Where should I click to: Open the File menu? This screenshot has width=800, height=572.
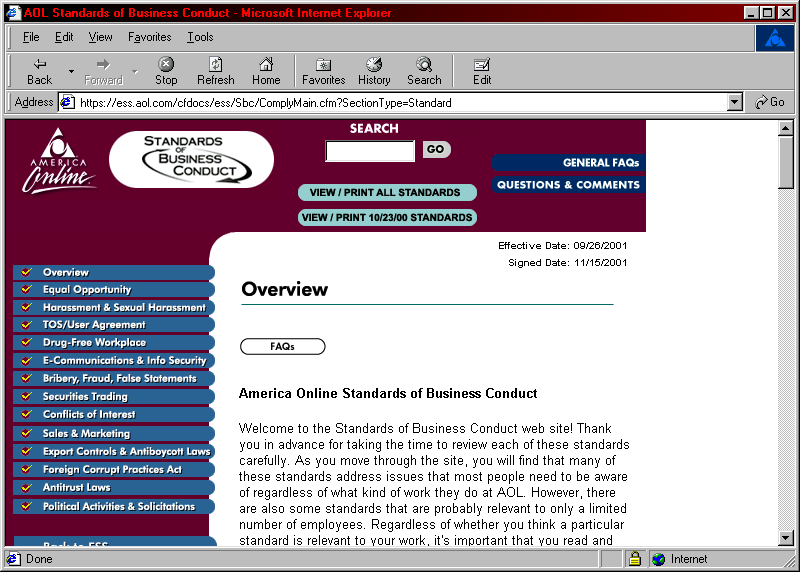31,37
